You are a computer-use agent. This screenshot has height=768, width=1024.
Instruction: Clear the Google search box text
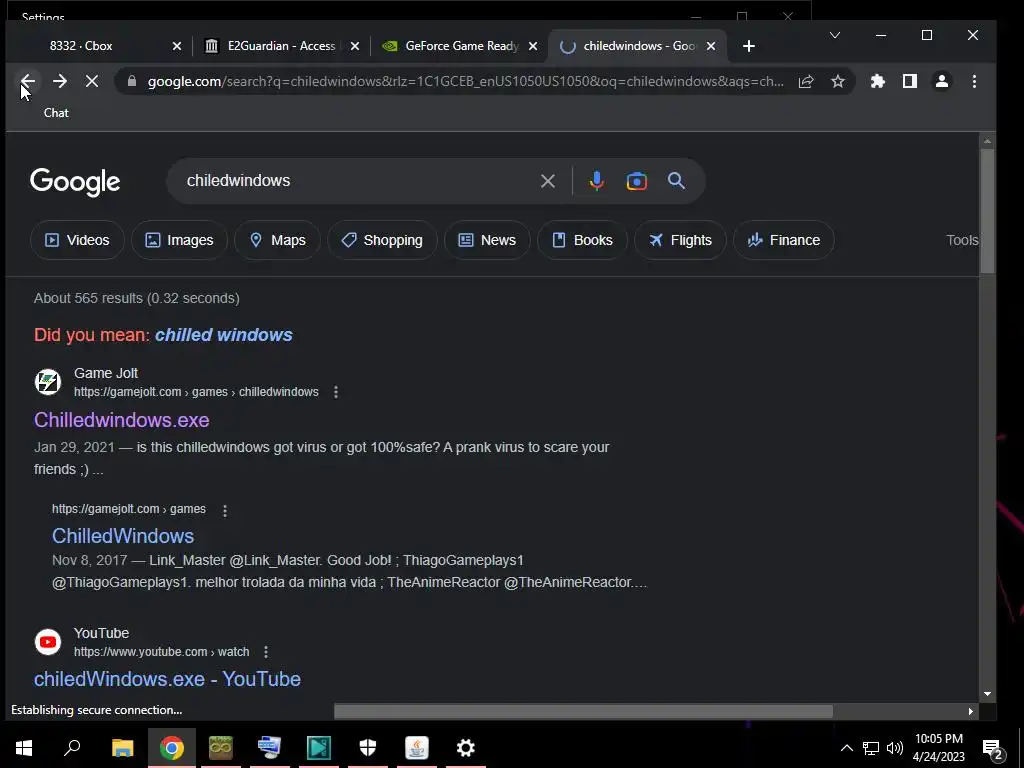(548, 181)
